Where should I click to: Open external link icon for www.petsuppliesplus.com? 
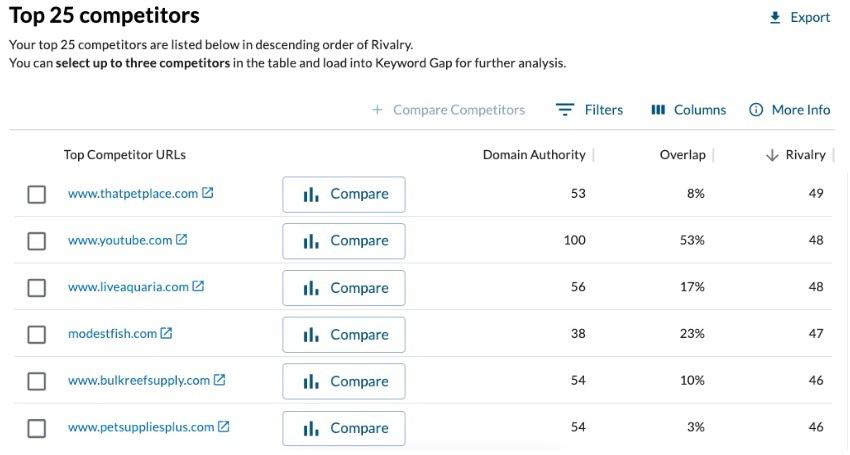(x=224, y=426)
